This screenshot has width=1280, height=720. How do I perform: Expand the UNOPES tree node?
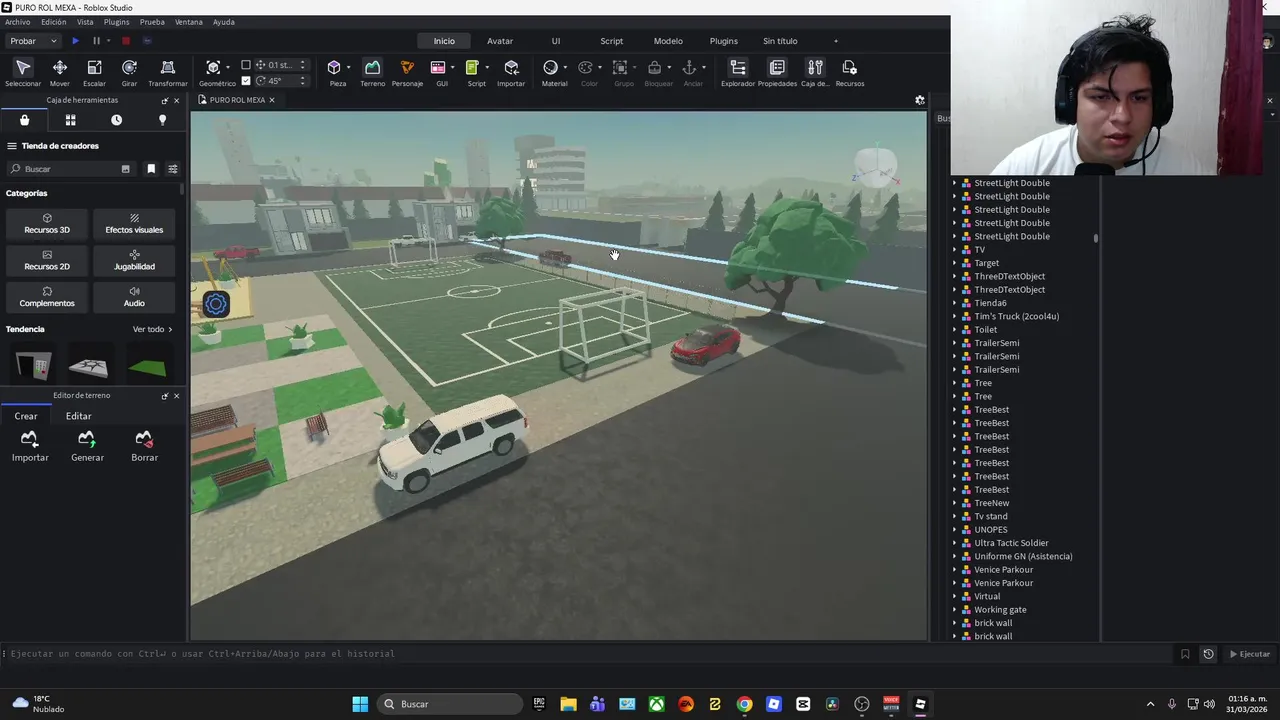954,530
